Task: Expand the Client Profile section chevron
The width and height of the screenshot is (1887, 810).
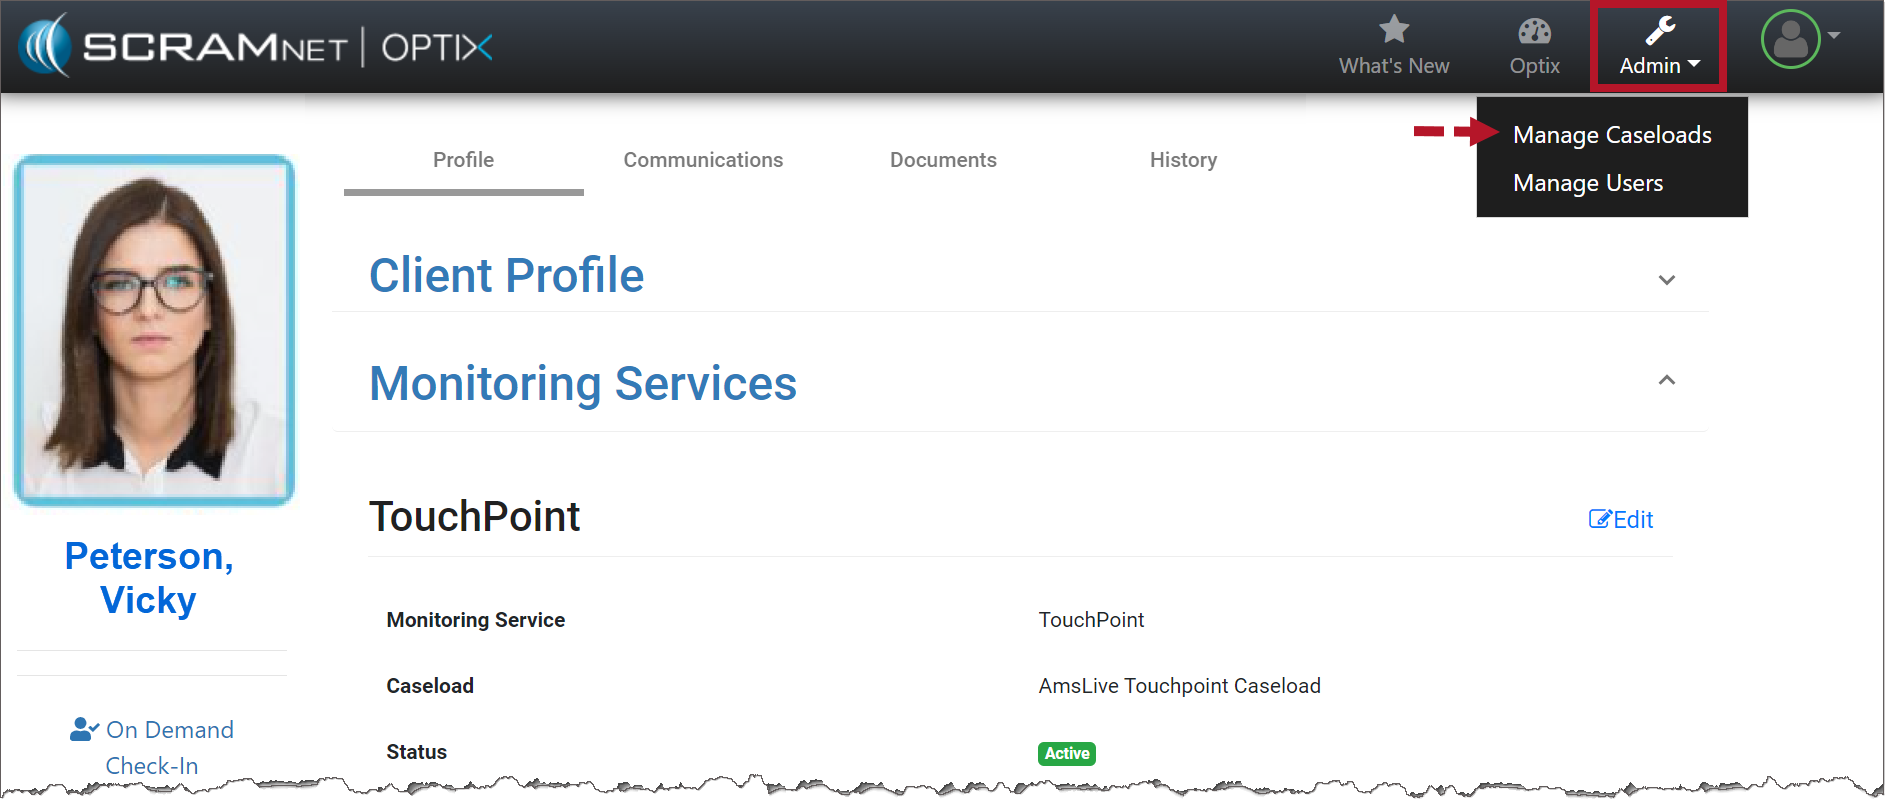Action: coord(1666,280)
